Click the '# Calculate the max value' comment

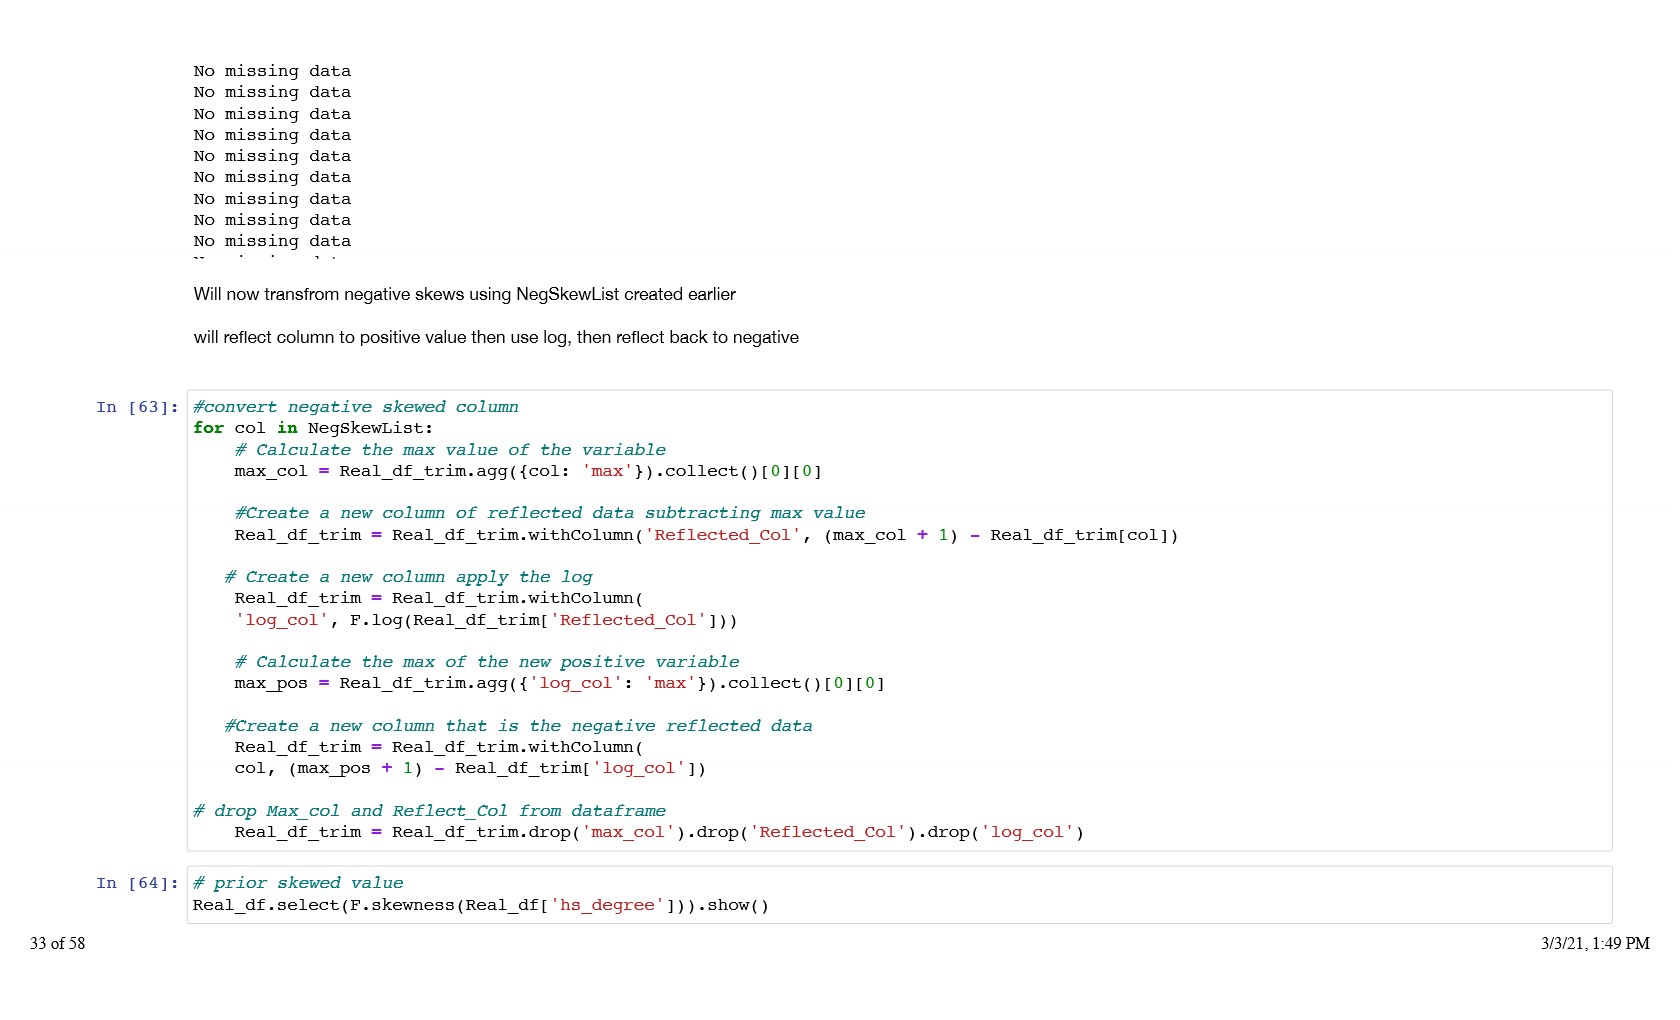pos(450,450)
